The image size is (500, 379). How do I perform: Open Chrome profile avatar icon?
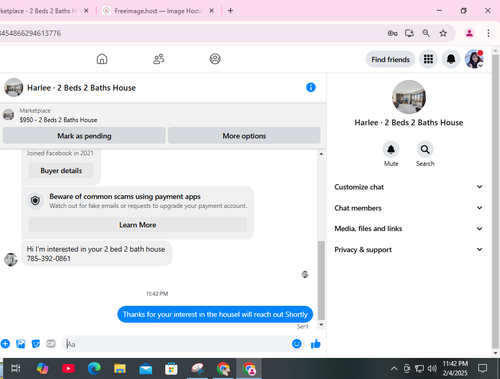coord(469,33)
